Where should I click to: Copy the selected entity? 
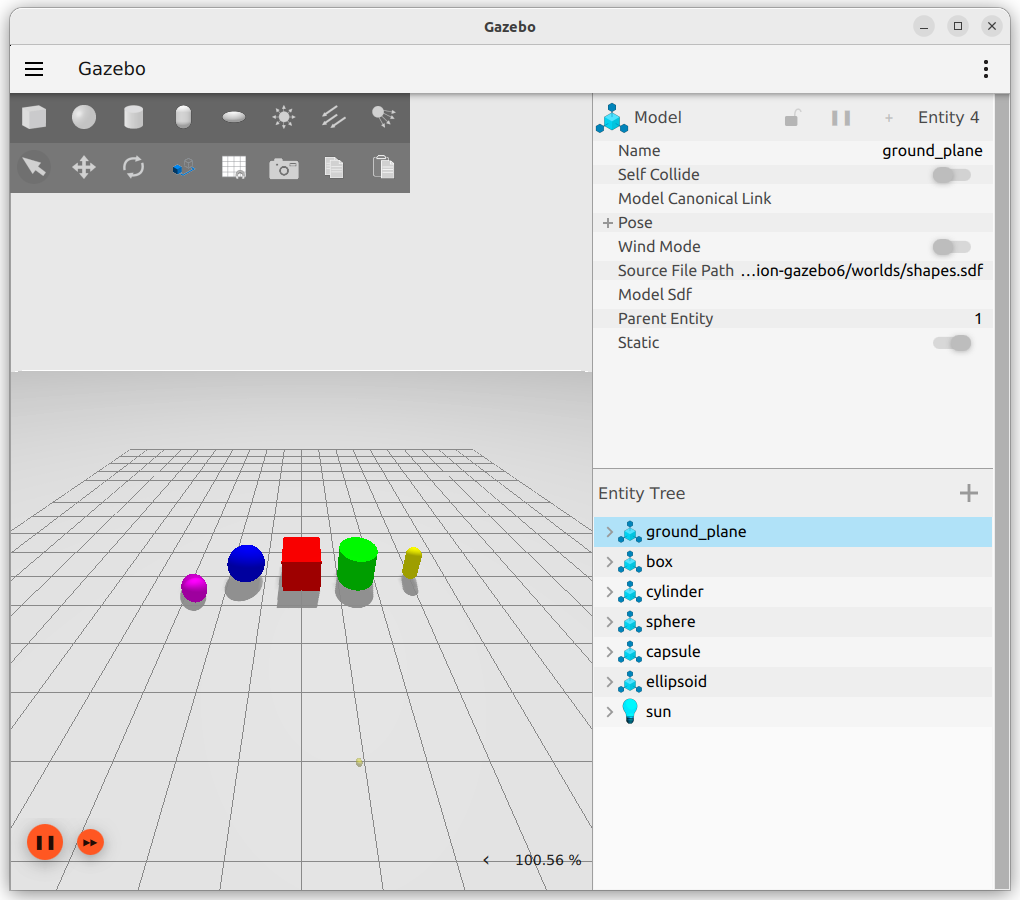[334, 168]
